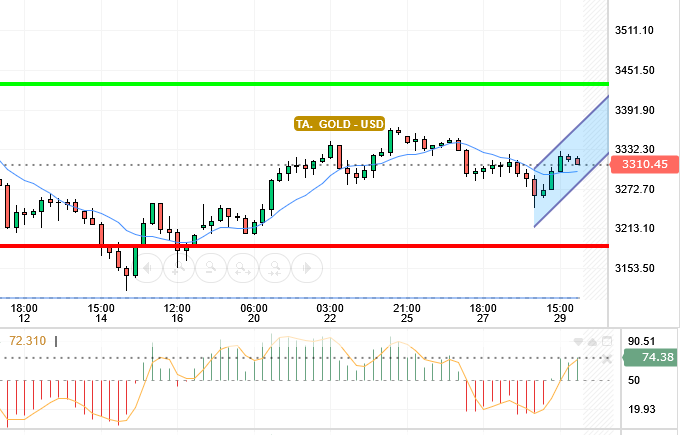The width and height of the screenshot is (684, 435).
Task: Click the 3272.70 price axis label
Action: tap(635, 189)
